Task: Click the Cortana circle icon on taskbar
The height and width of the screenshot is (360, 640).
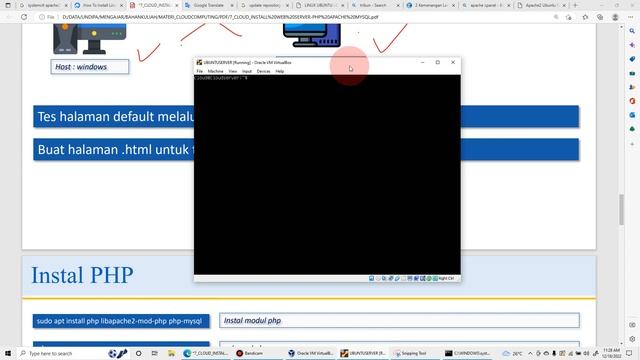Action: pos(138,353)
